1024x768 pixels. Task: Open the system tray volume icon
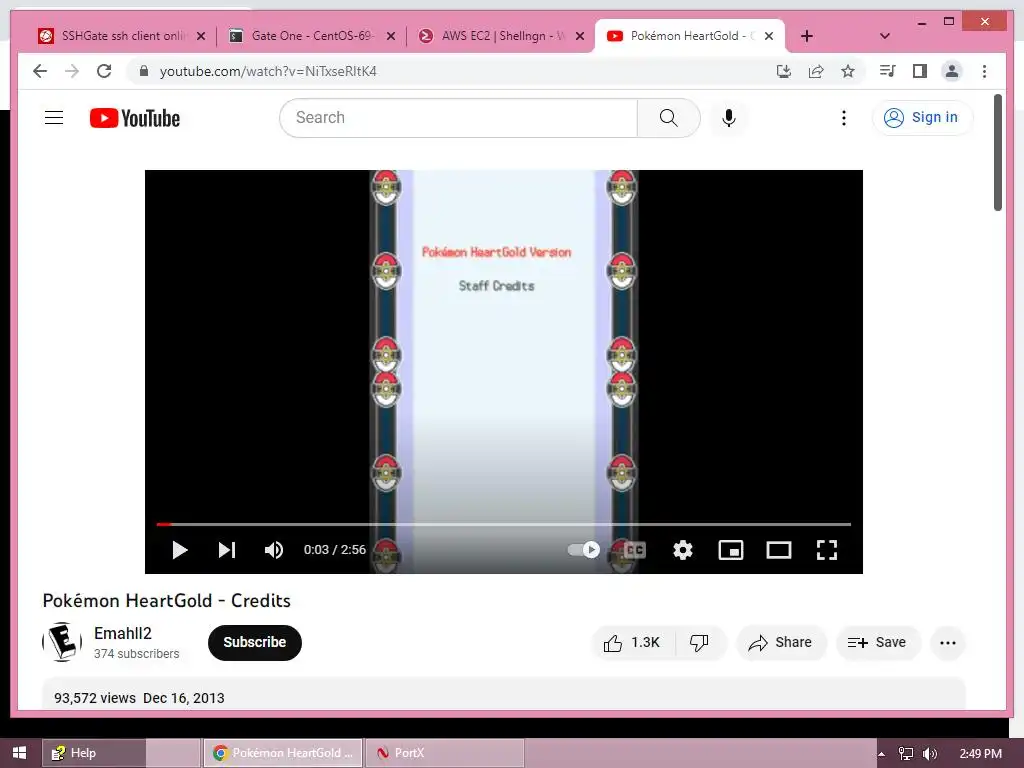point(930,754)
